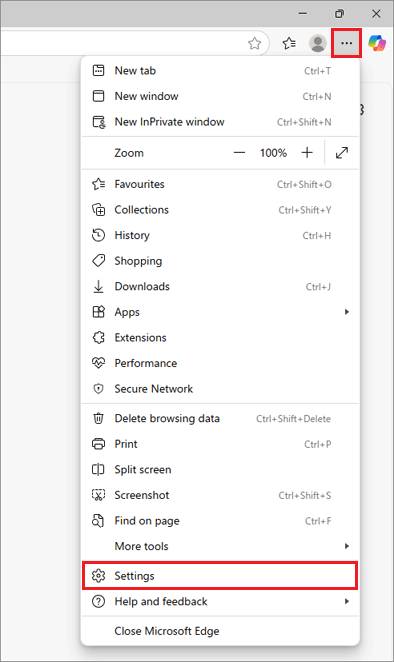Expand the Help and feedback submenu arrow

(x=347, y=601)
